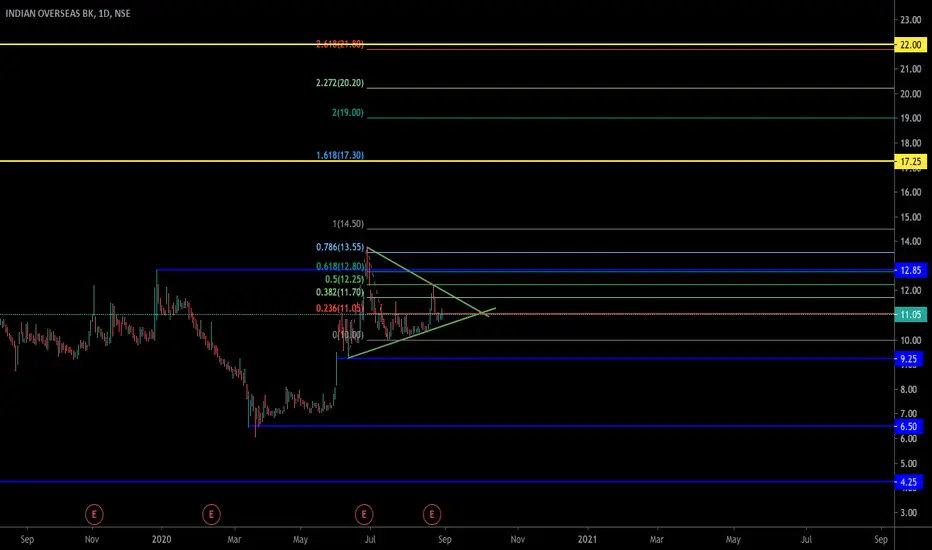This screenshot has width=932, height=550.
Task: Click the 1(14.50) Fibonacci label
Action: pyautogui.click(x=348, y=224)
